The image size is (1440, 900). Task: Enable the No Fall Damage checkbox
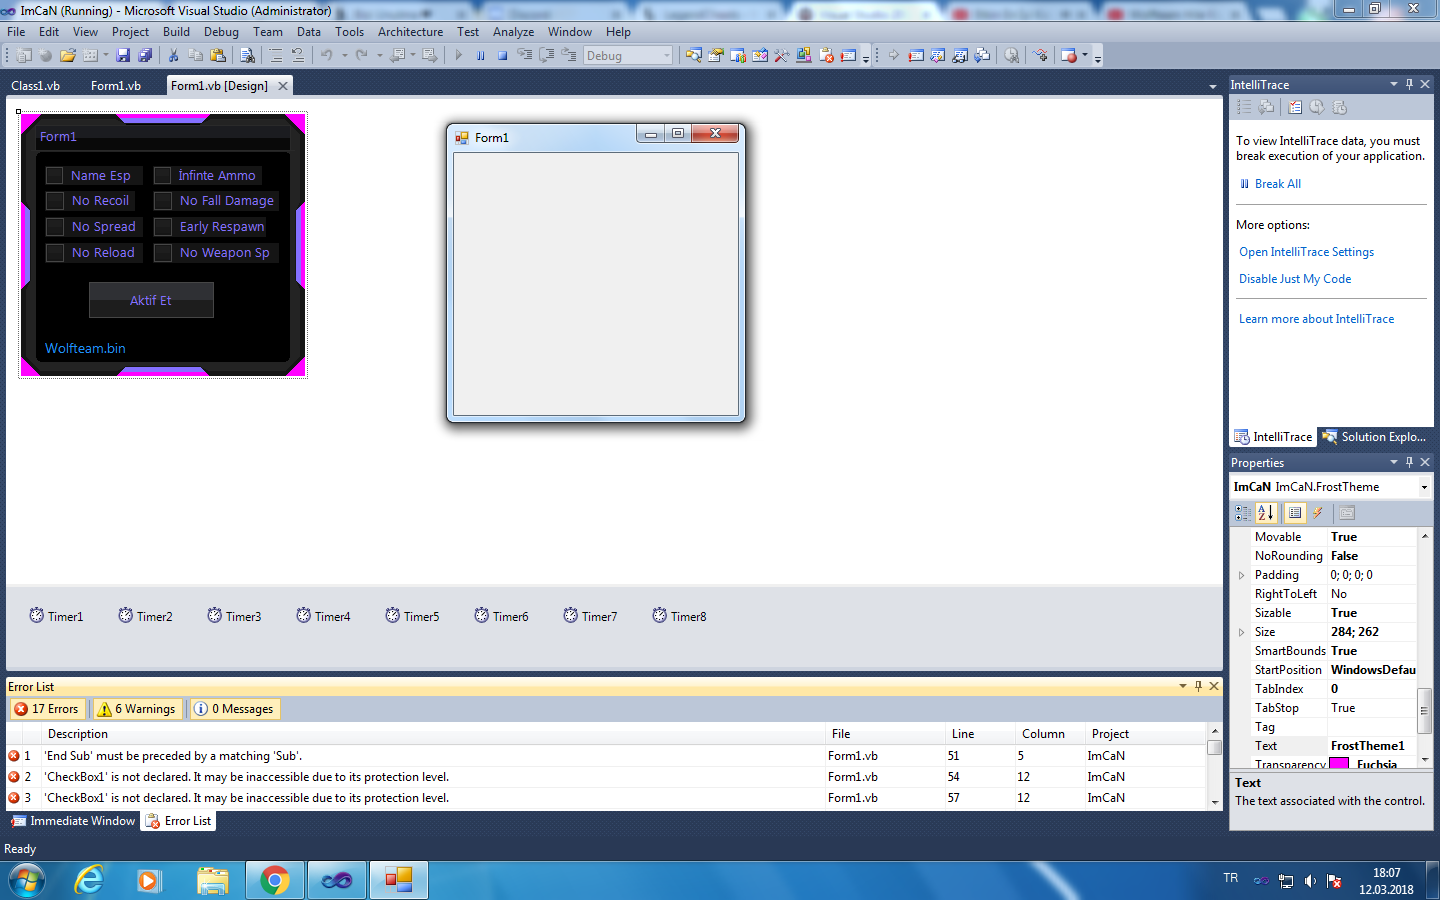click(163, 201)
